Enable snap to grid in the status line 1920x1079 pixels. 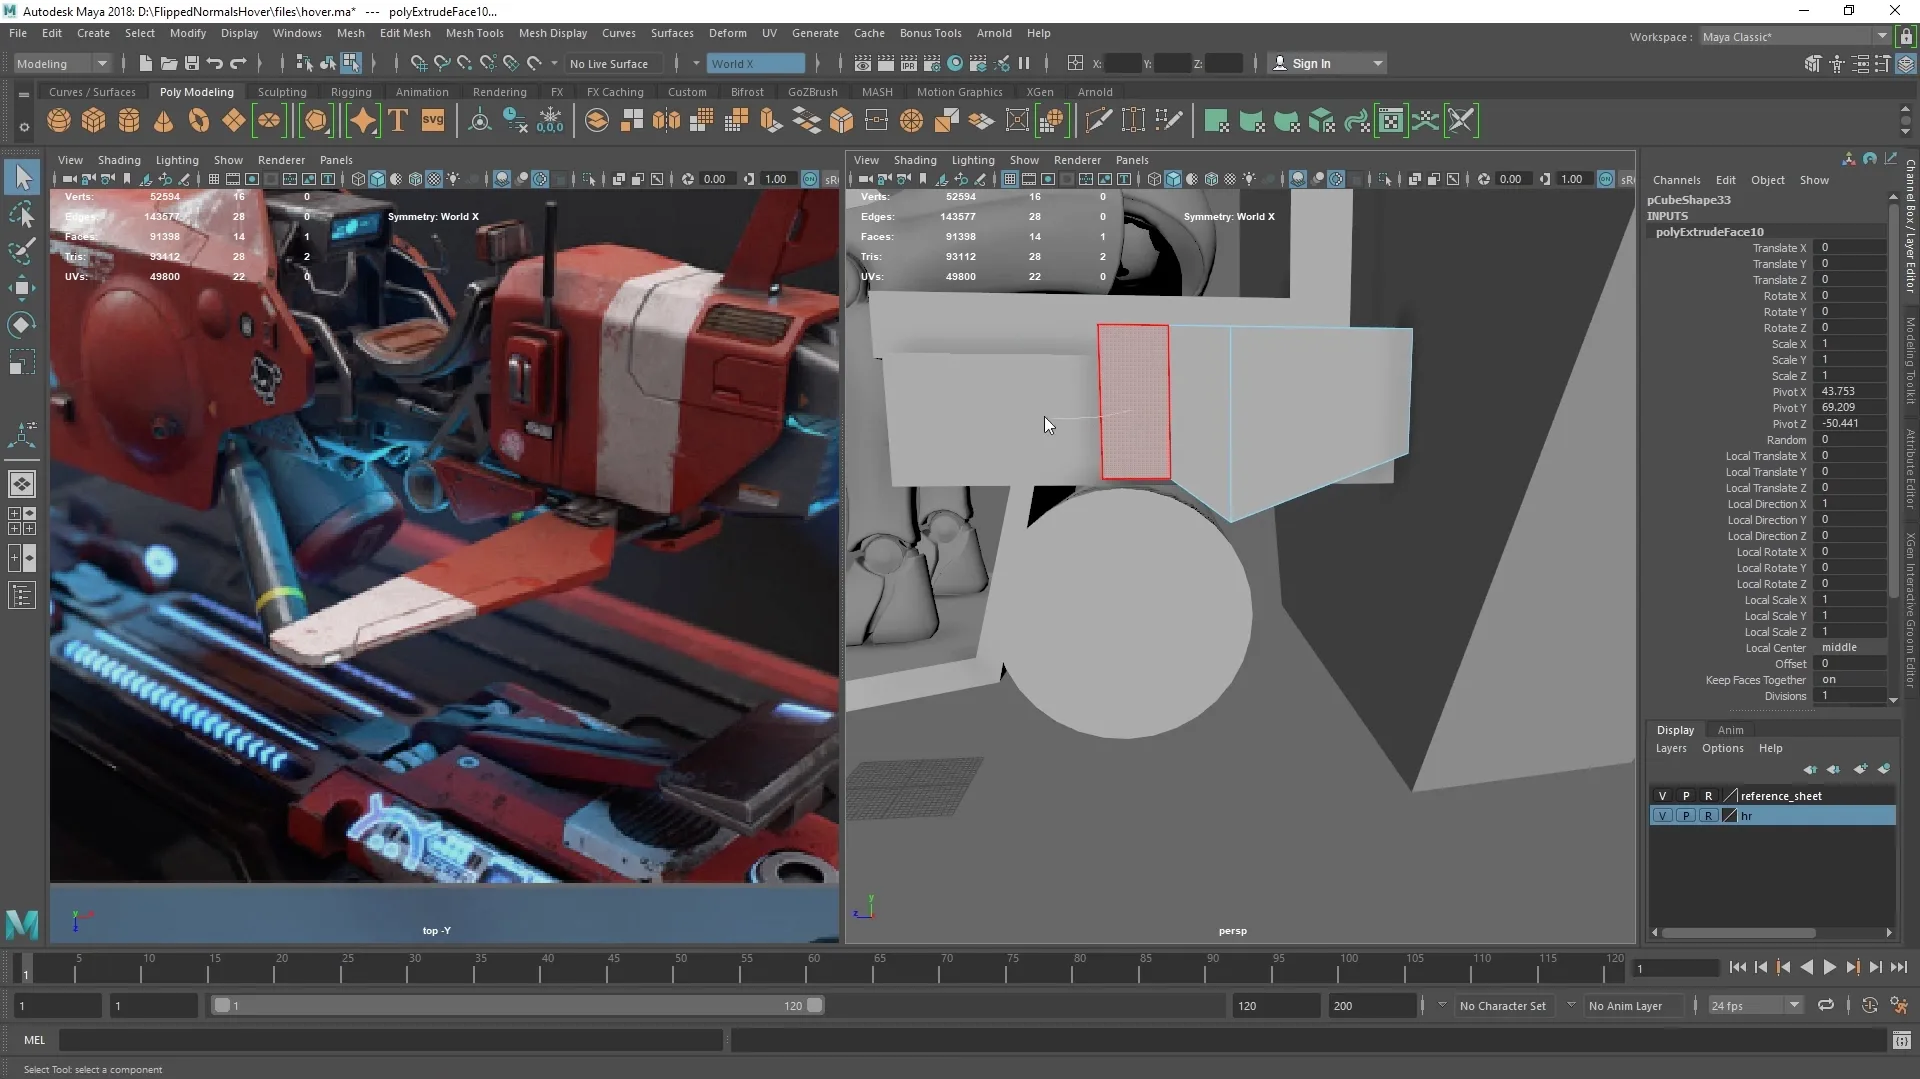coord(418,63)
